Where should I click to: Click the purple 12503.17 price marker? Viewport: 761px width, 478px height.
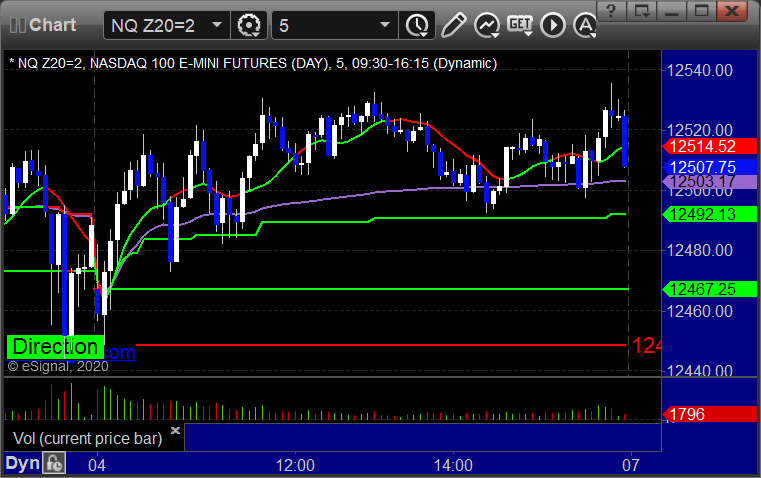[710, 182]
